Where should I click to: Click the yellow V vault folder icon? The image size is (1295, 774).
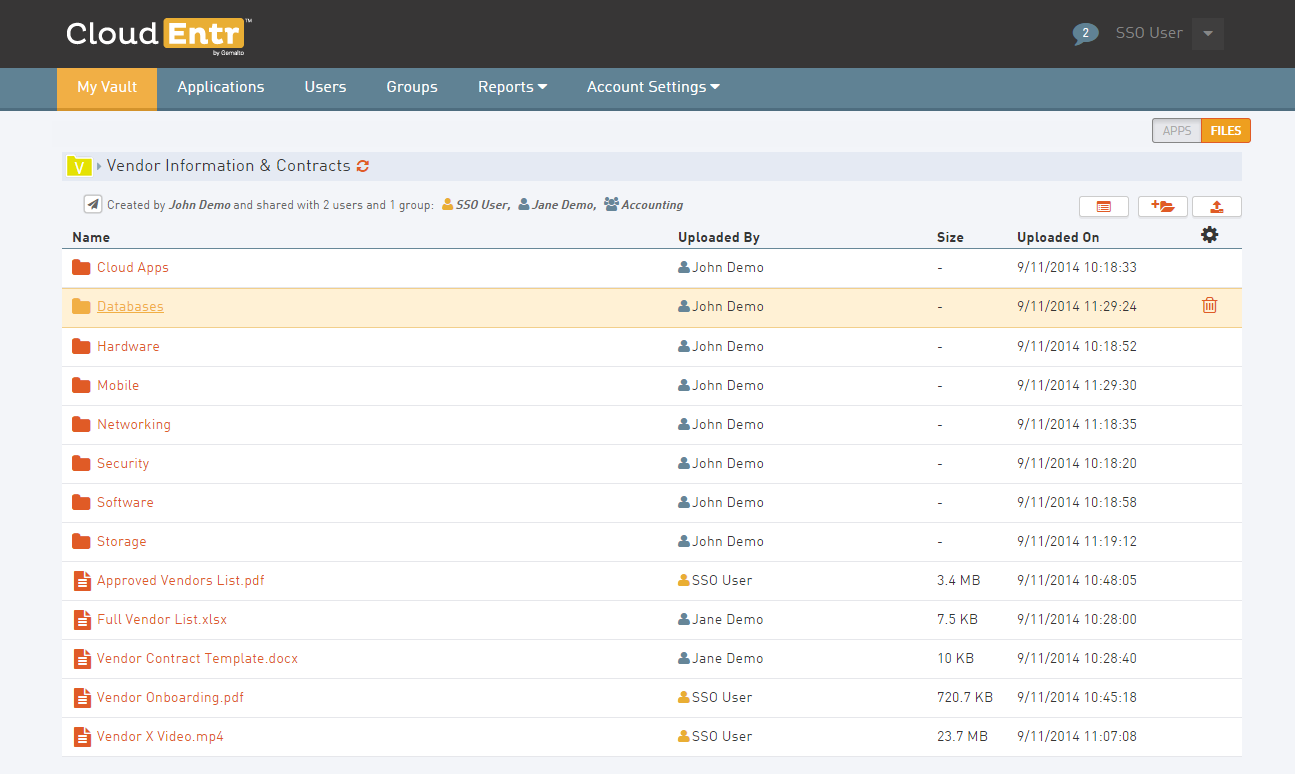coord(79,166)
